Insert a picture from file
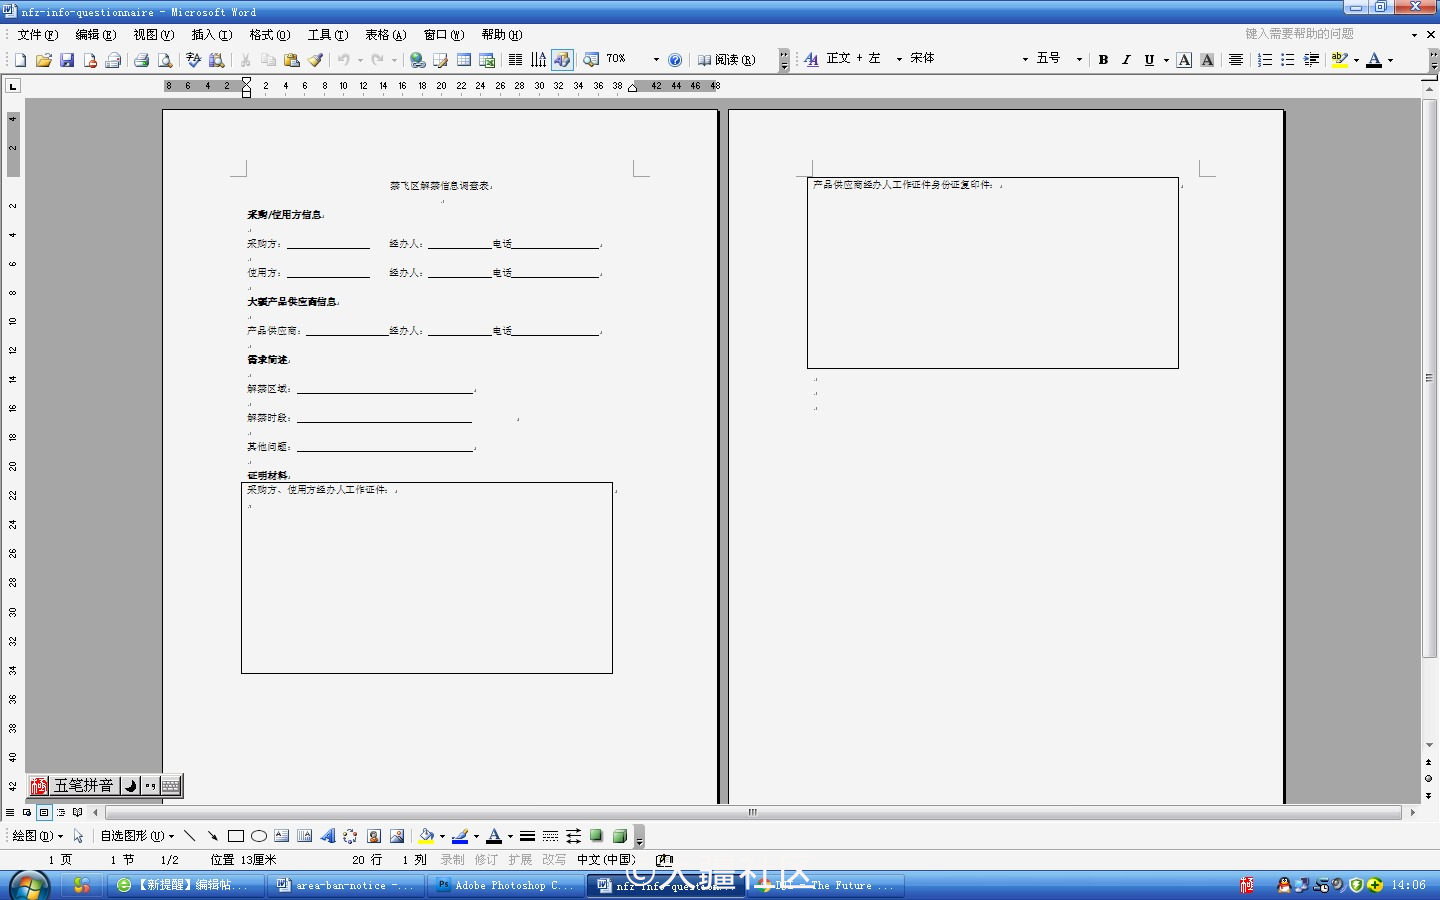This screenshot has height=900, width=1440. tap(397, 836)
